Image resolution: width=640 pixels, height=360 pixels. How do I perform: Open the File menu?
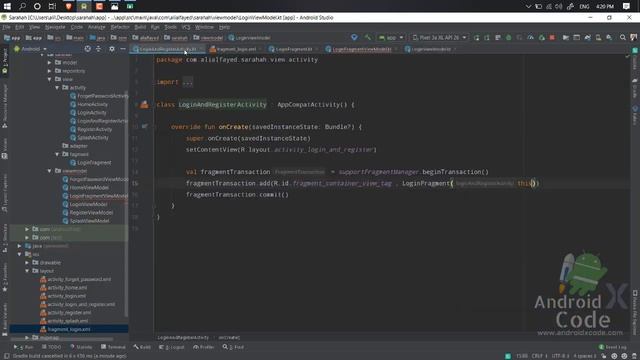click(6, 27)
